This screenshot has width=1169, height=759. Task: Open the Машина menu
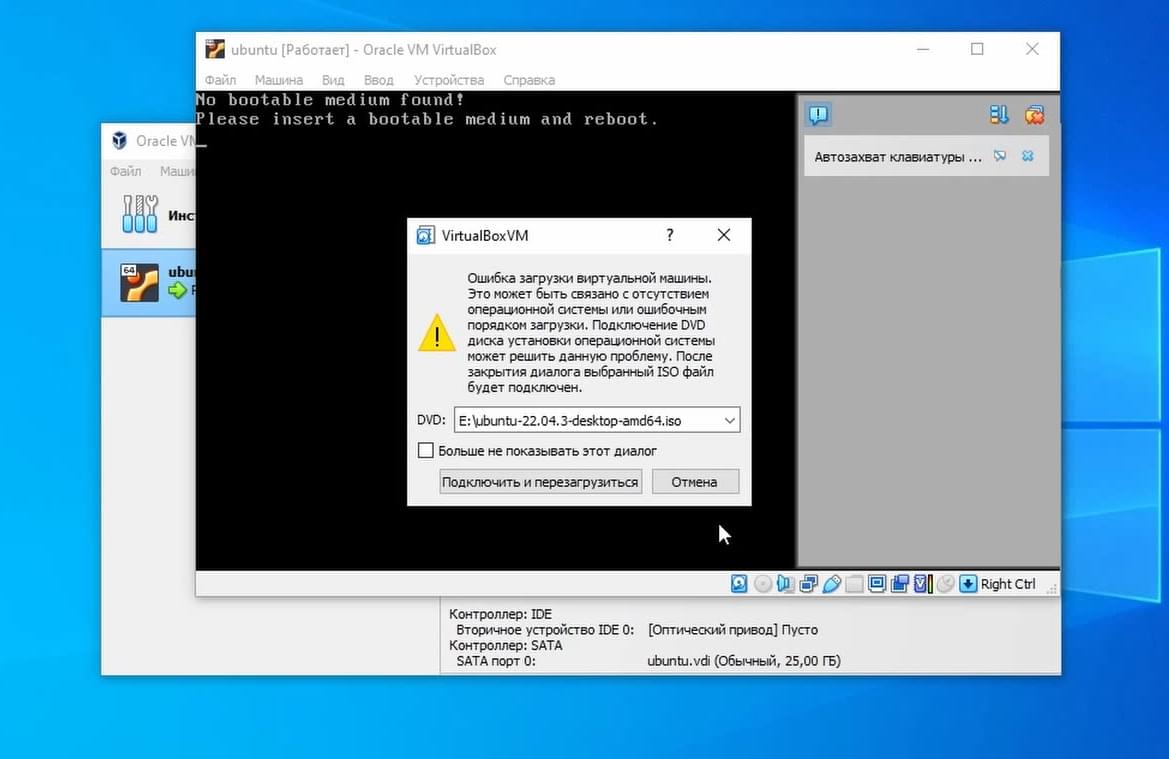tap(279, 80)
